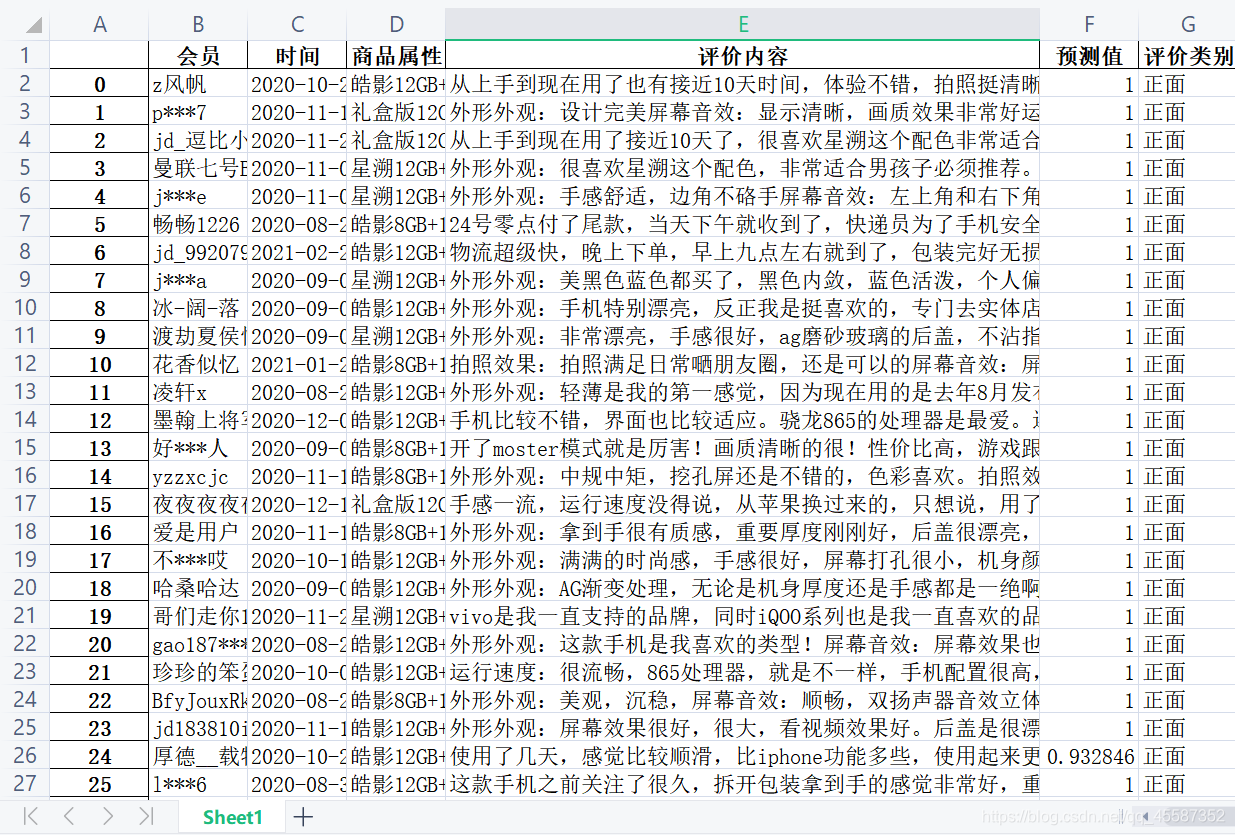
Task: Select the member cell 冰-阔-落
Action: pyautogui.click(x=198, y=308)
